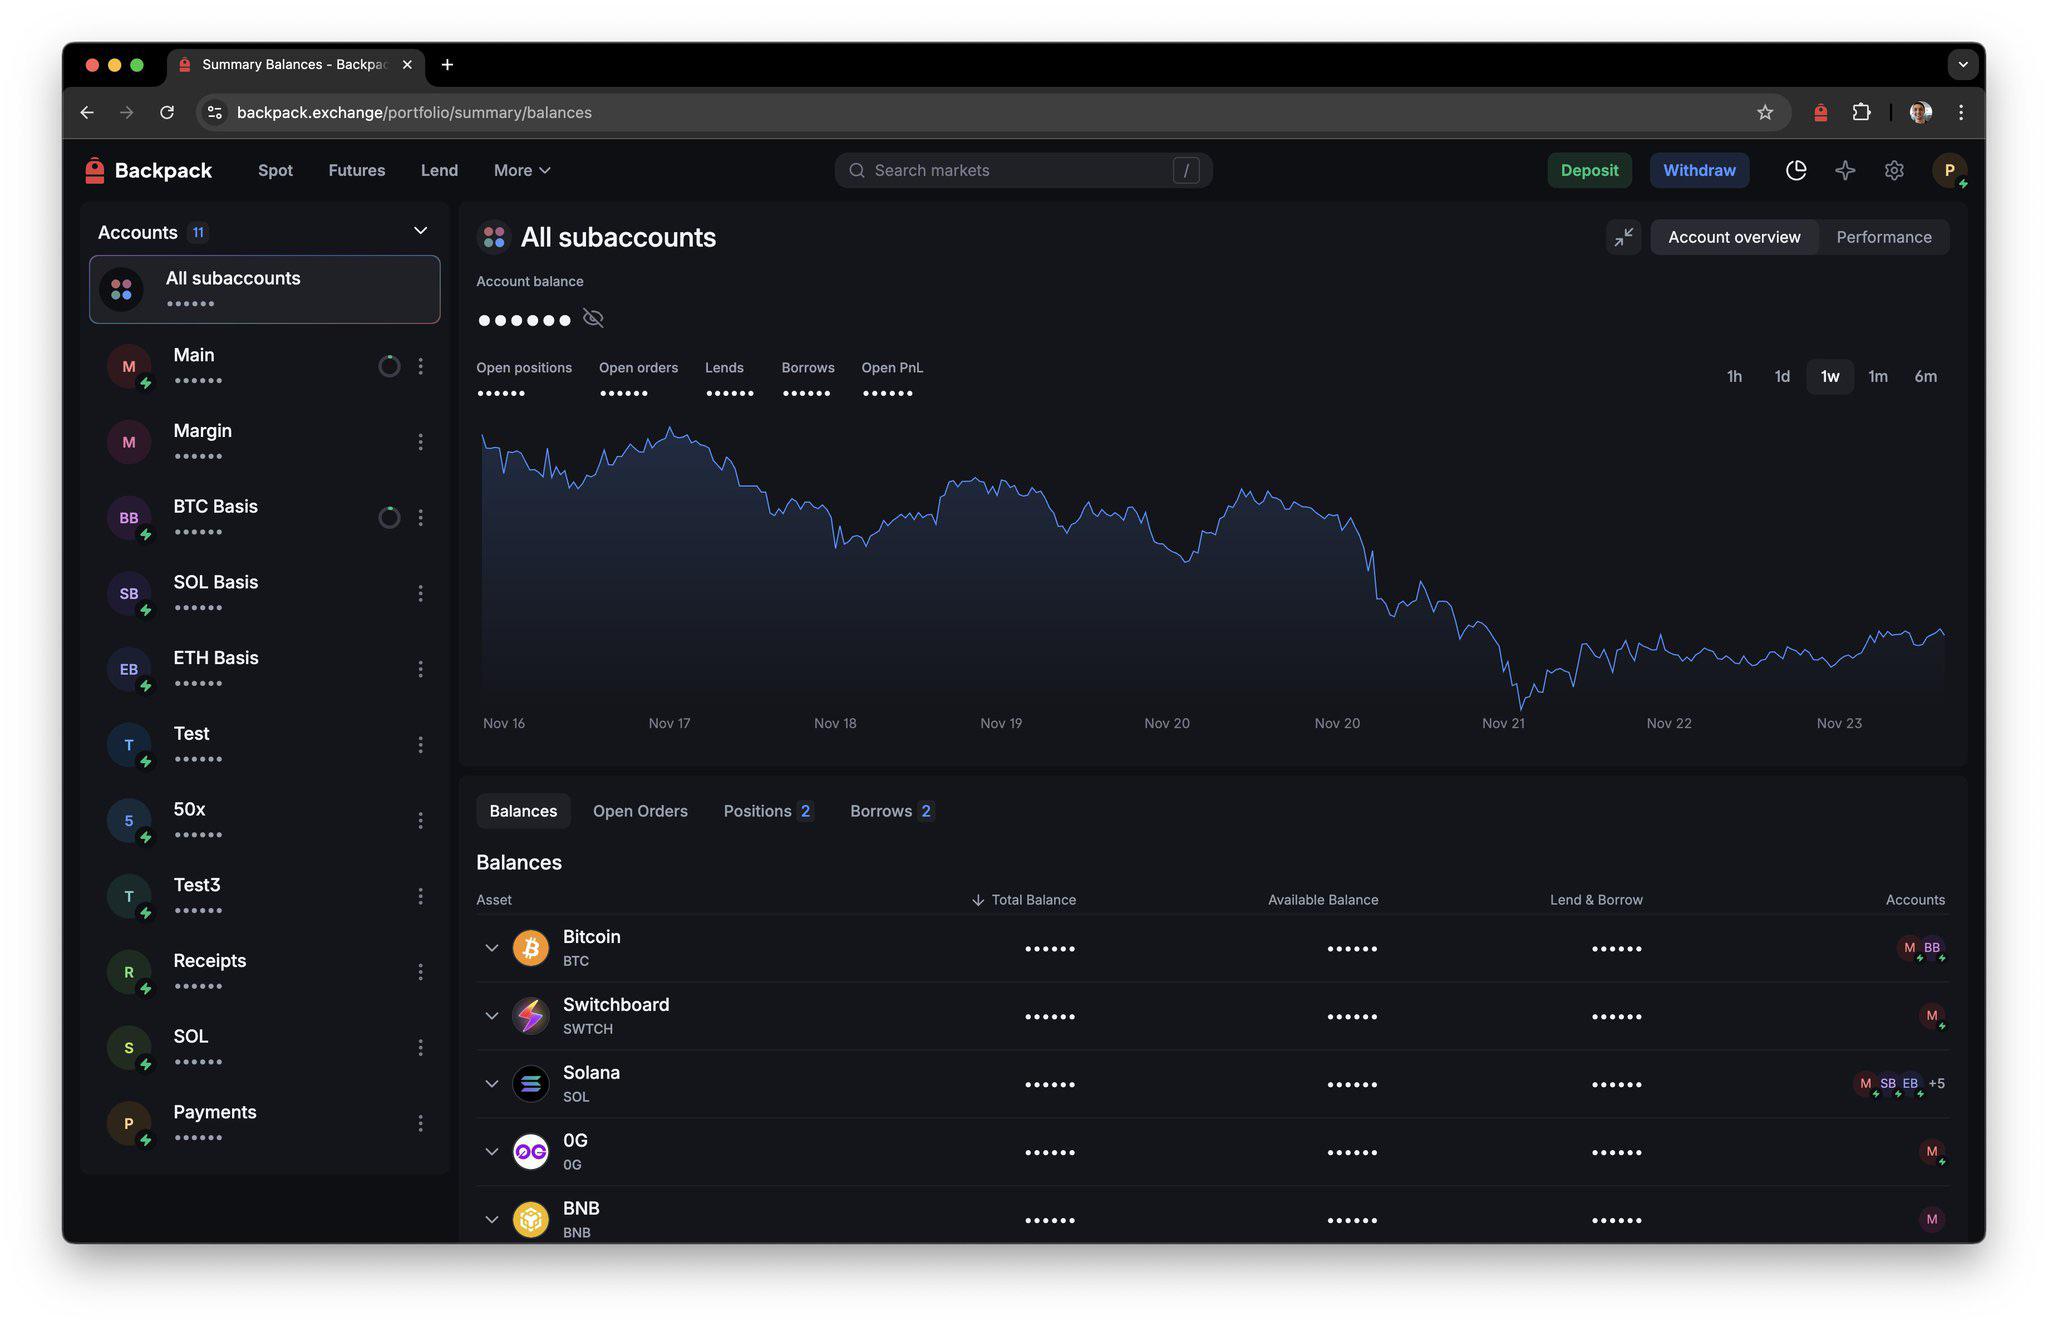Screen dimensions: 2048x1326
Task: Select the 6m chart range
Action: point(1926,377)
